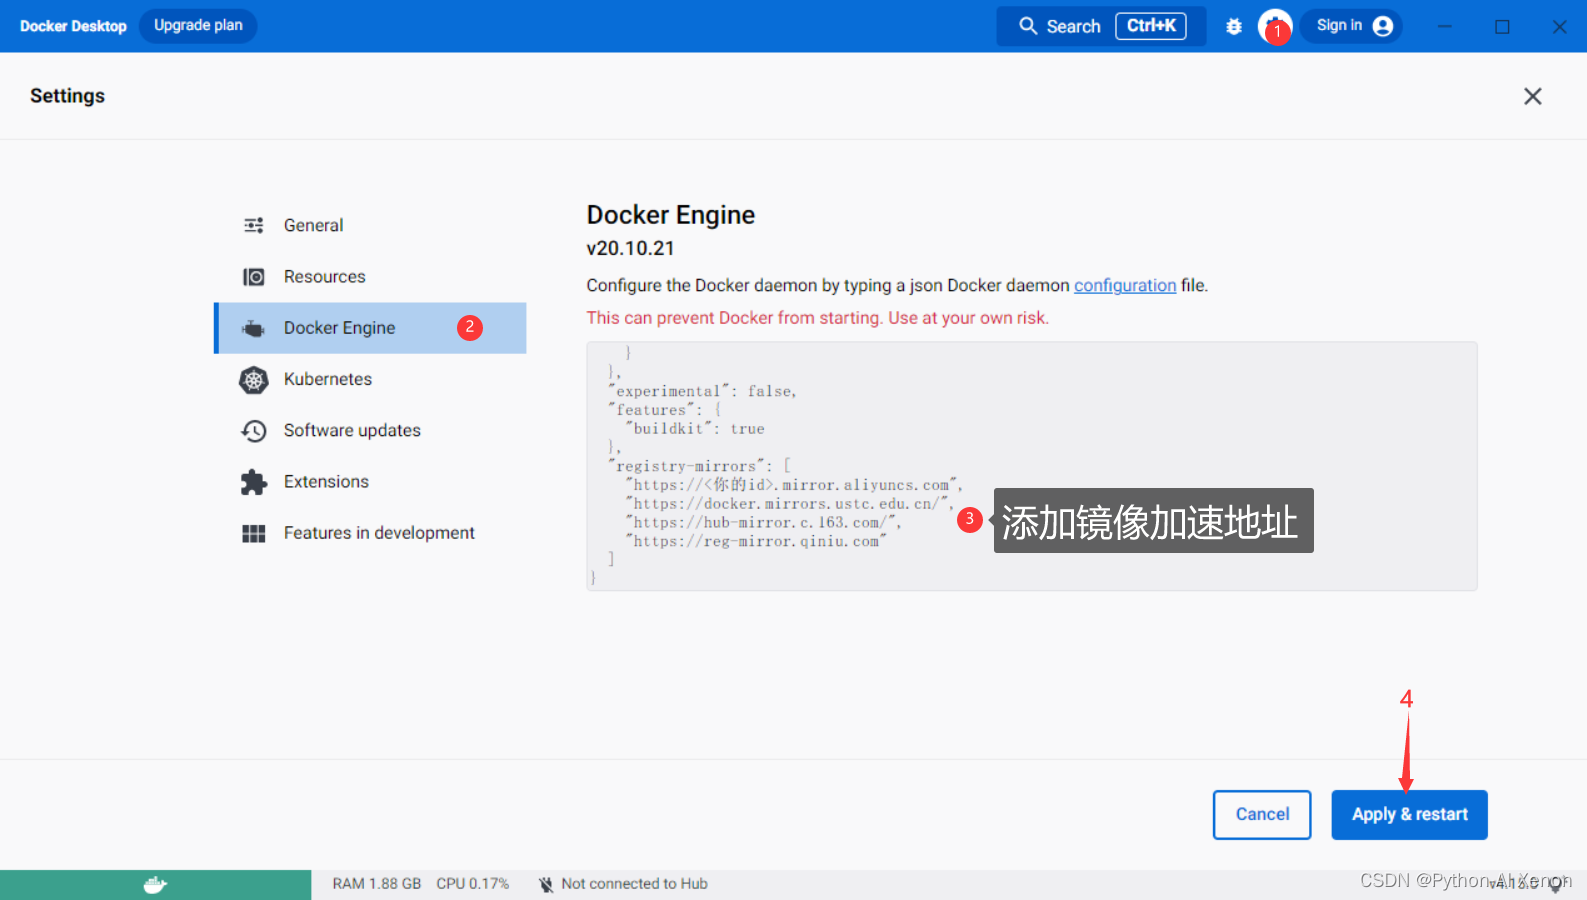Click the Resources disk icon
This screenshot has height=900, width=1587.
pos(254,277)
